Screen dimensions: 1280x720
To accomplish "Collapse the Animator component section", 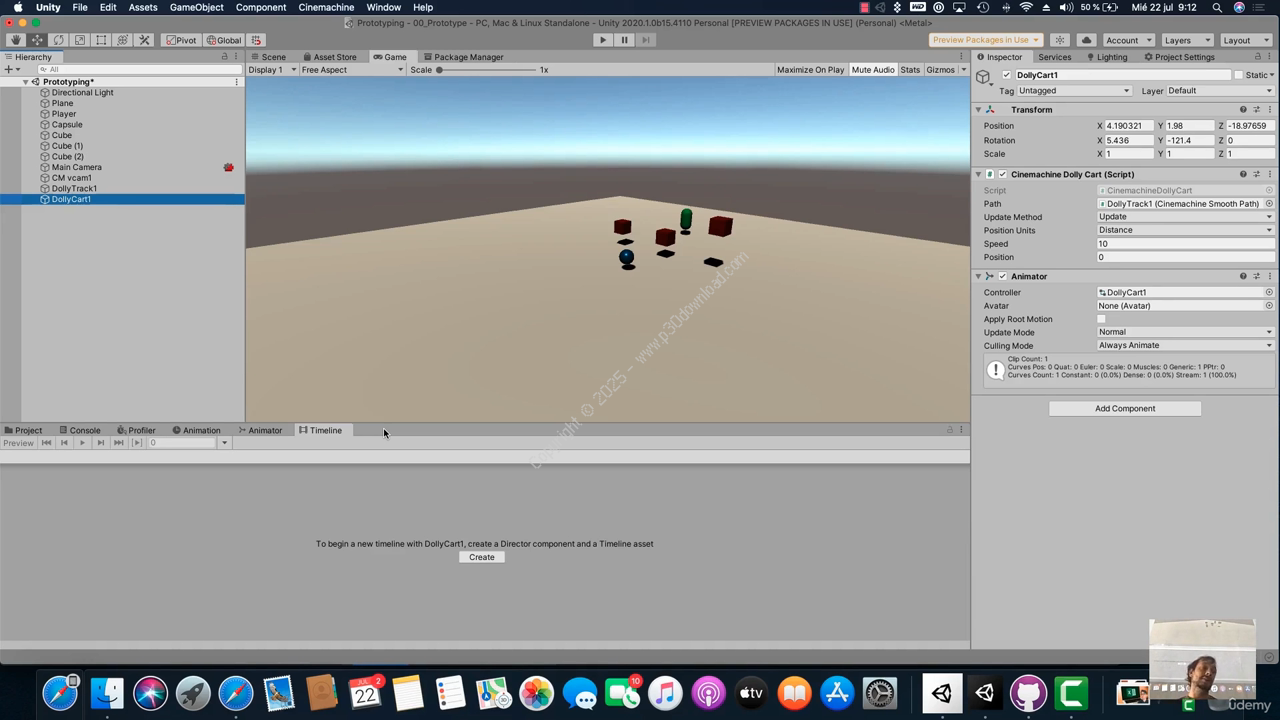I will click(x=978, y=276).
